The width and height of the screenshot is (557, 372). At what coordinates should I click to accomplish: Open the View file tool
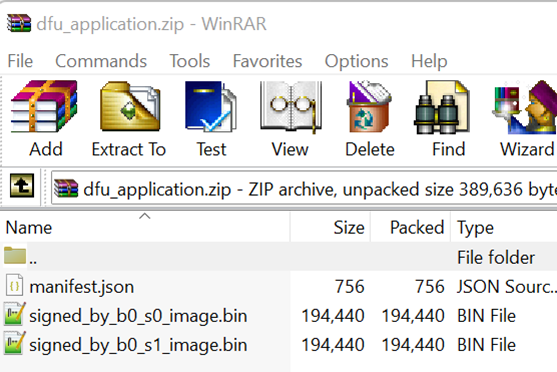[x=290, y=118]
